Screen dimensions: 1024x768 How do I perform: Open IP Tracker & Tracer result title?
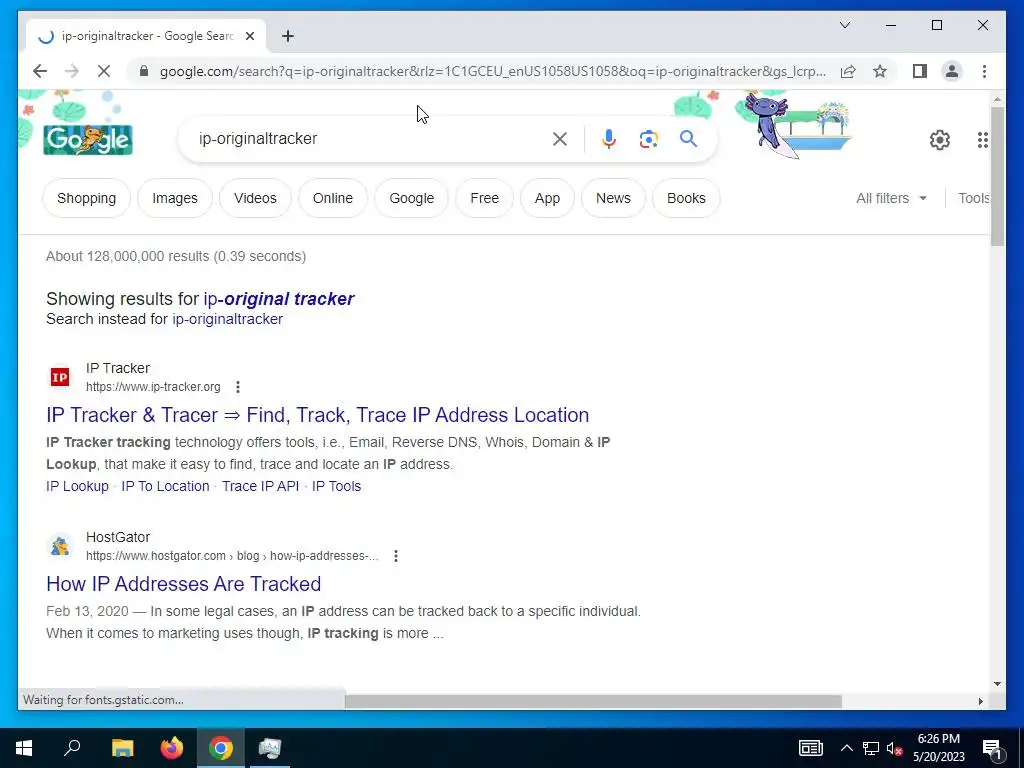pos(317,415)
